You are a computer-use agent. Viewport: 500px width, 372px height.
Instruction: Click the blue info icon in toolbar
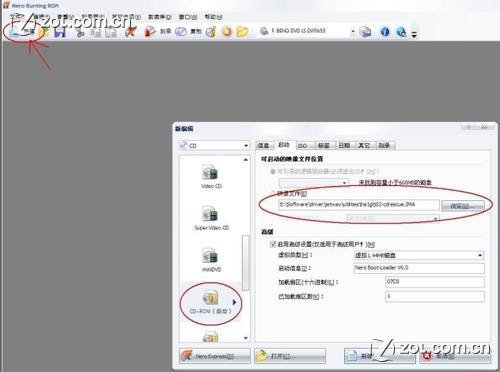[x=385, y=32]
